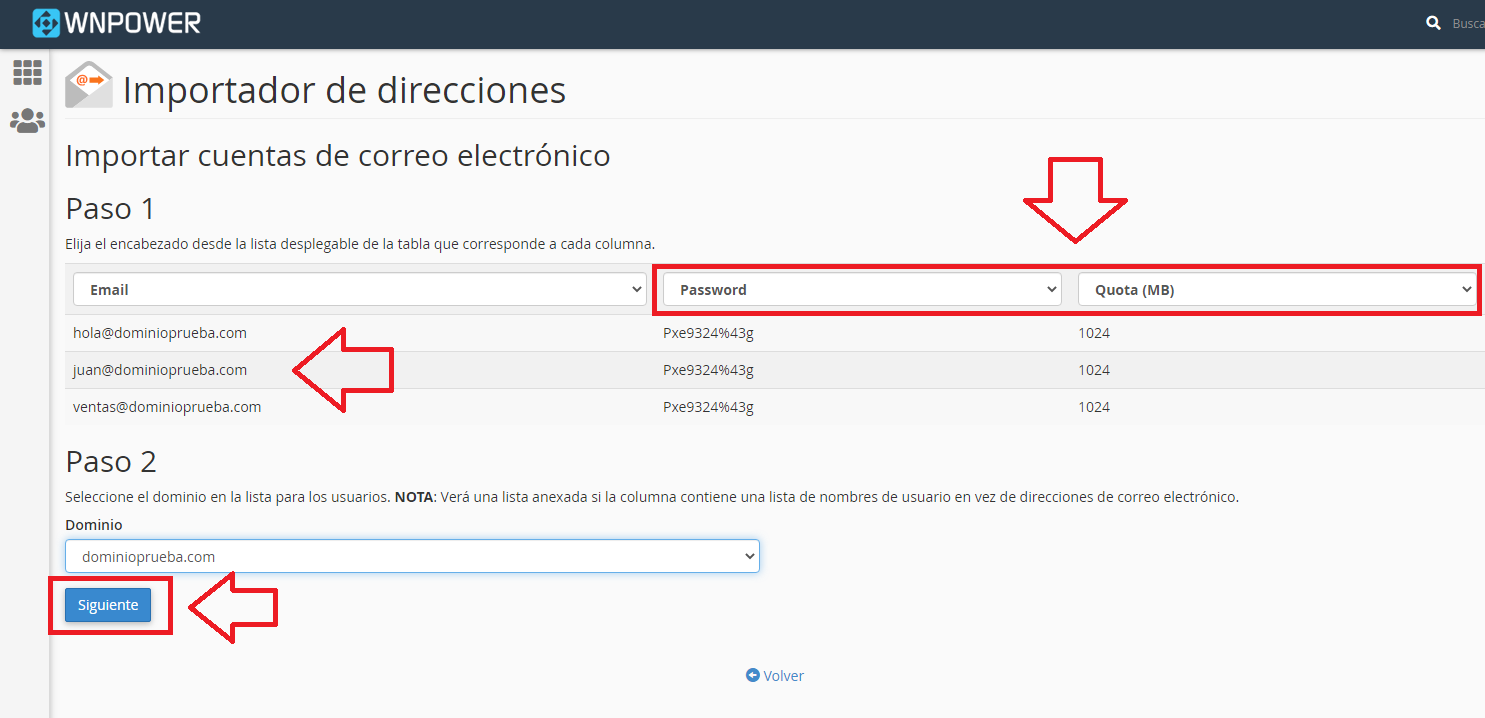Viewport: 1485px width, 718px height.
Task: Click the address importer envelope icon
Action: 89,86
